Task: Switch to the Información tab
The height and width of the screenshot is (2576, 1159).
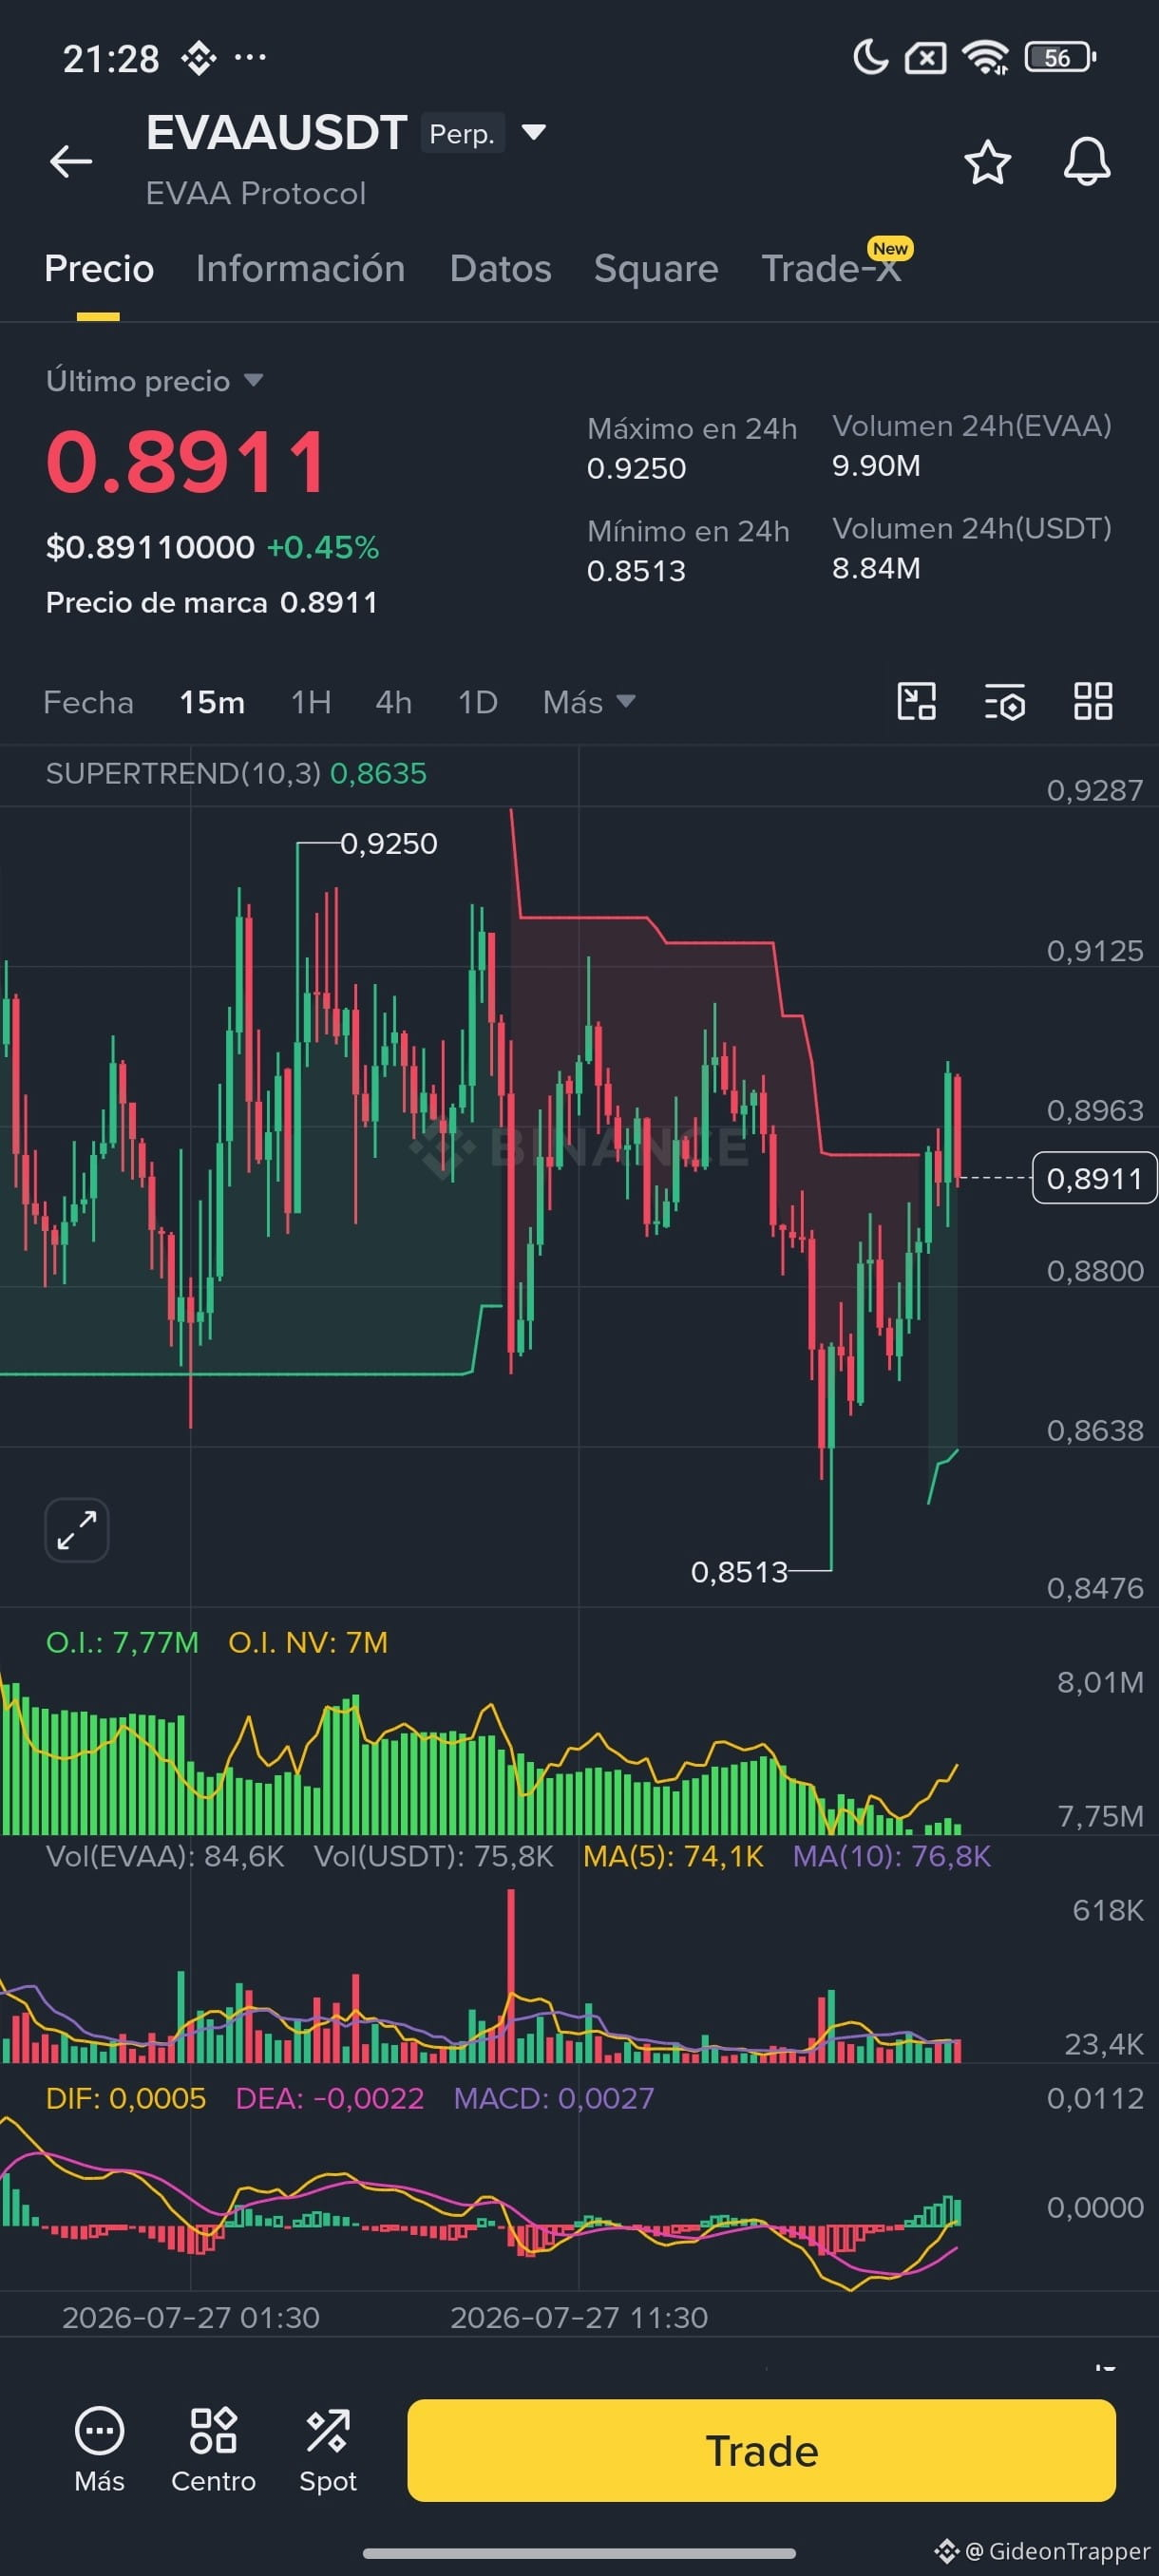Action: pyautogui.click(x=300, y=269)
